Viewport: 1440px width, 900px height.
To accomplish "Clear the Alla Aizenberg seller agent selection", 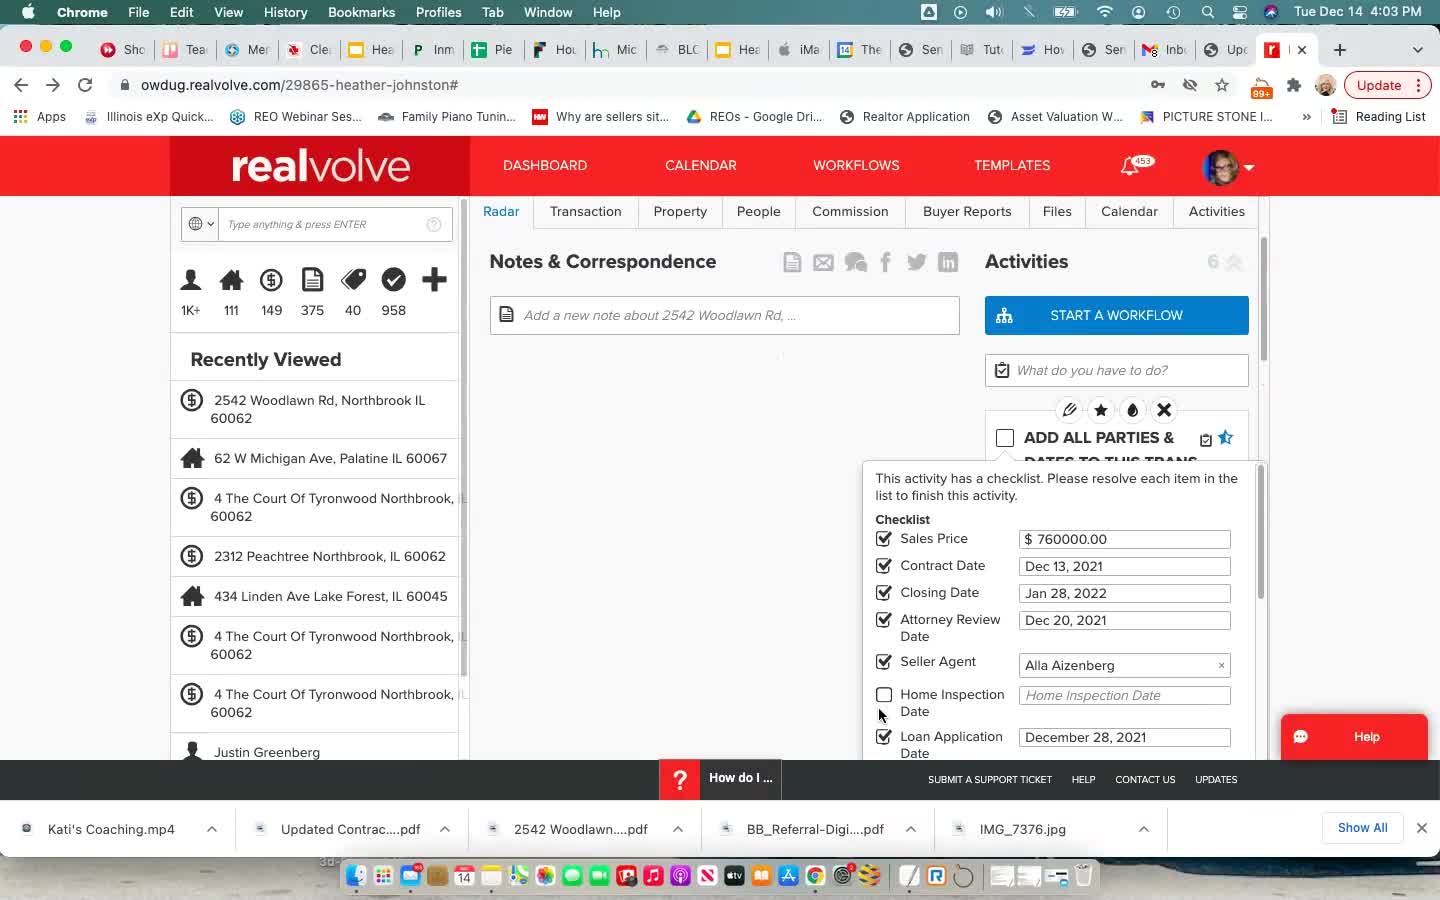I will [x=1221, y=666].
